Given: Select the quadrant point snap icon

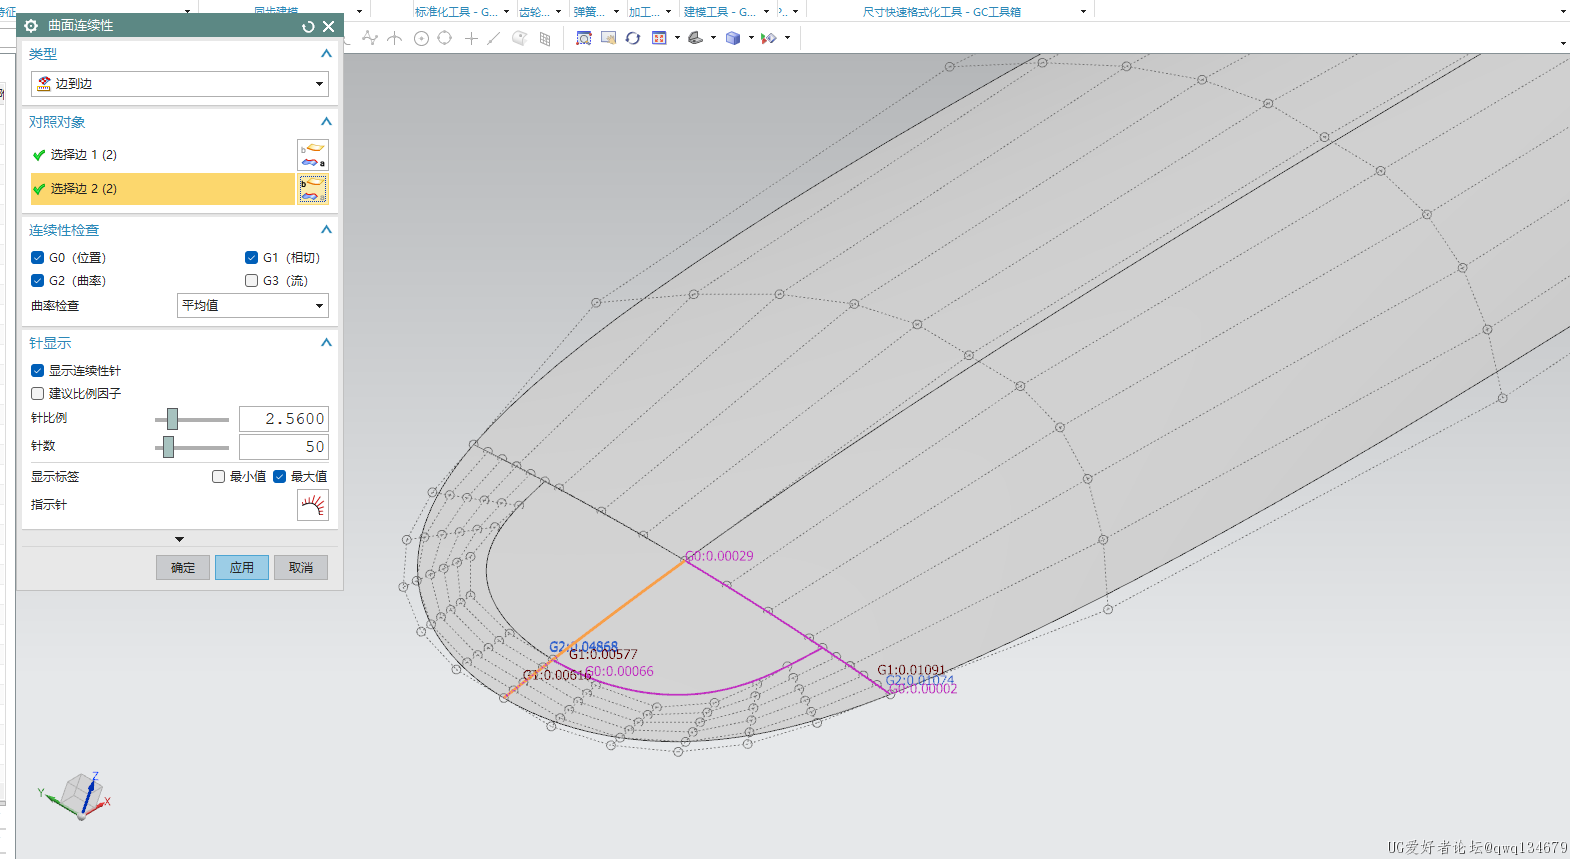Looking at the screenshot, I should coord(445,38).
